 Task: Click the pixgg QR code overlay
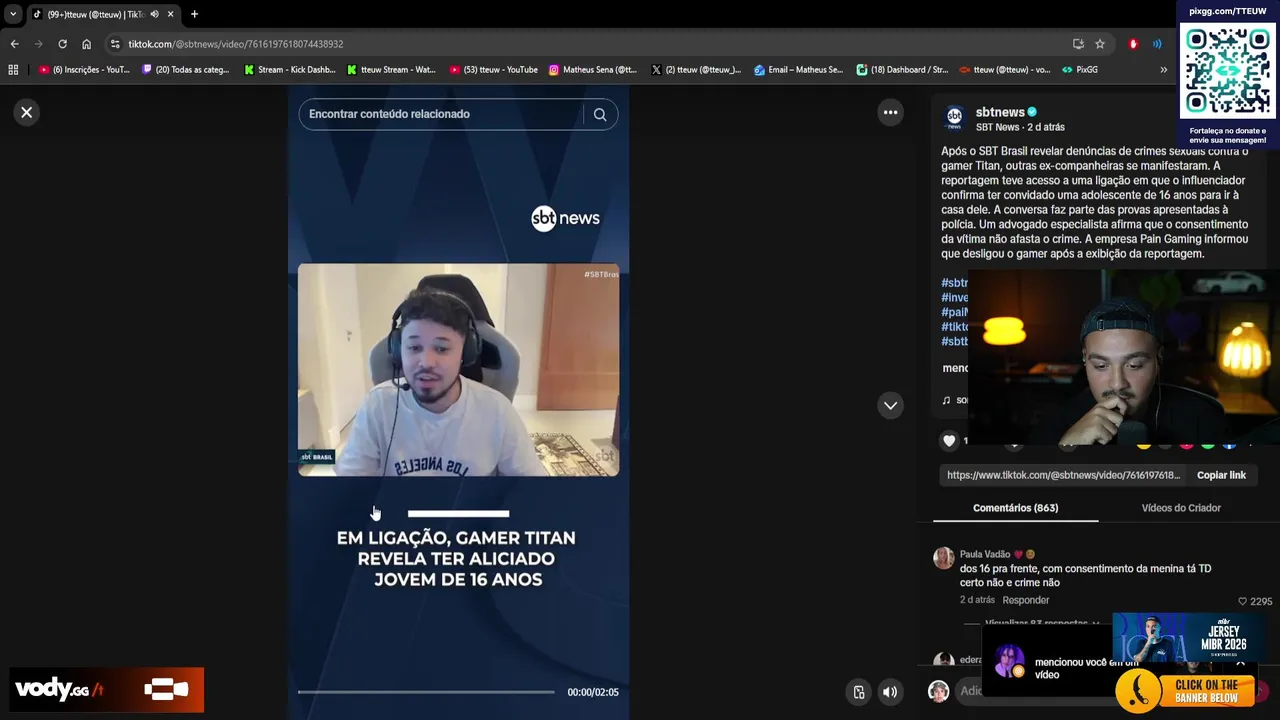coord(1227,71)
